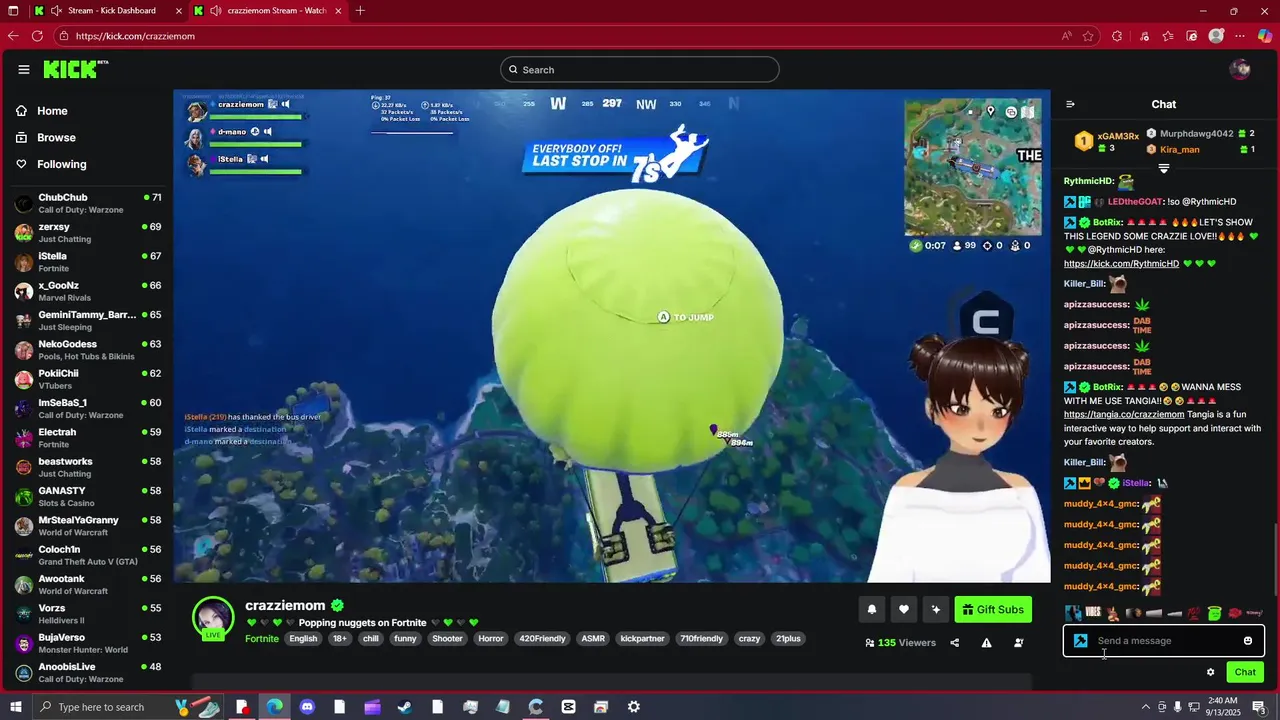The image size is (1280, 720).
Task: Click the browser address bar URL
Action: tap(135, 36)
